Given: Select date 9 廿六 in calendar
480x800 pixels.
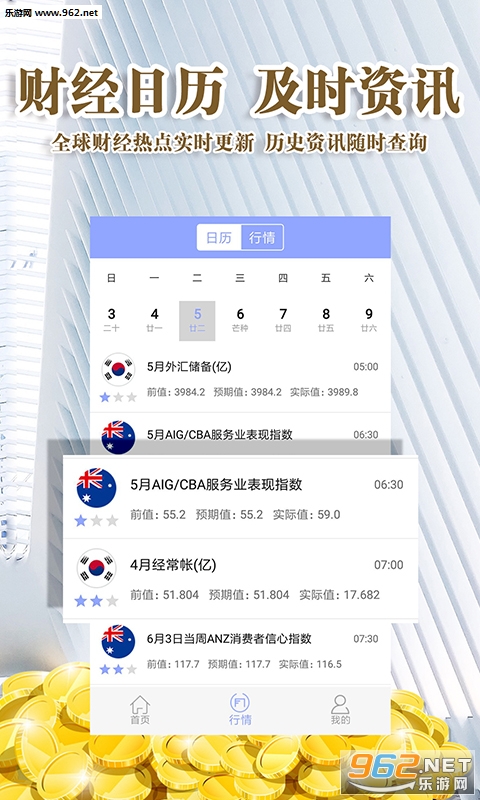Looking at the screenshot, I should (369, 320).
